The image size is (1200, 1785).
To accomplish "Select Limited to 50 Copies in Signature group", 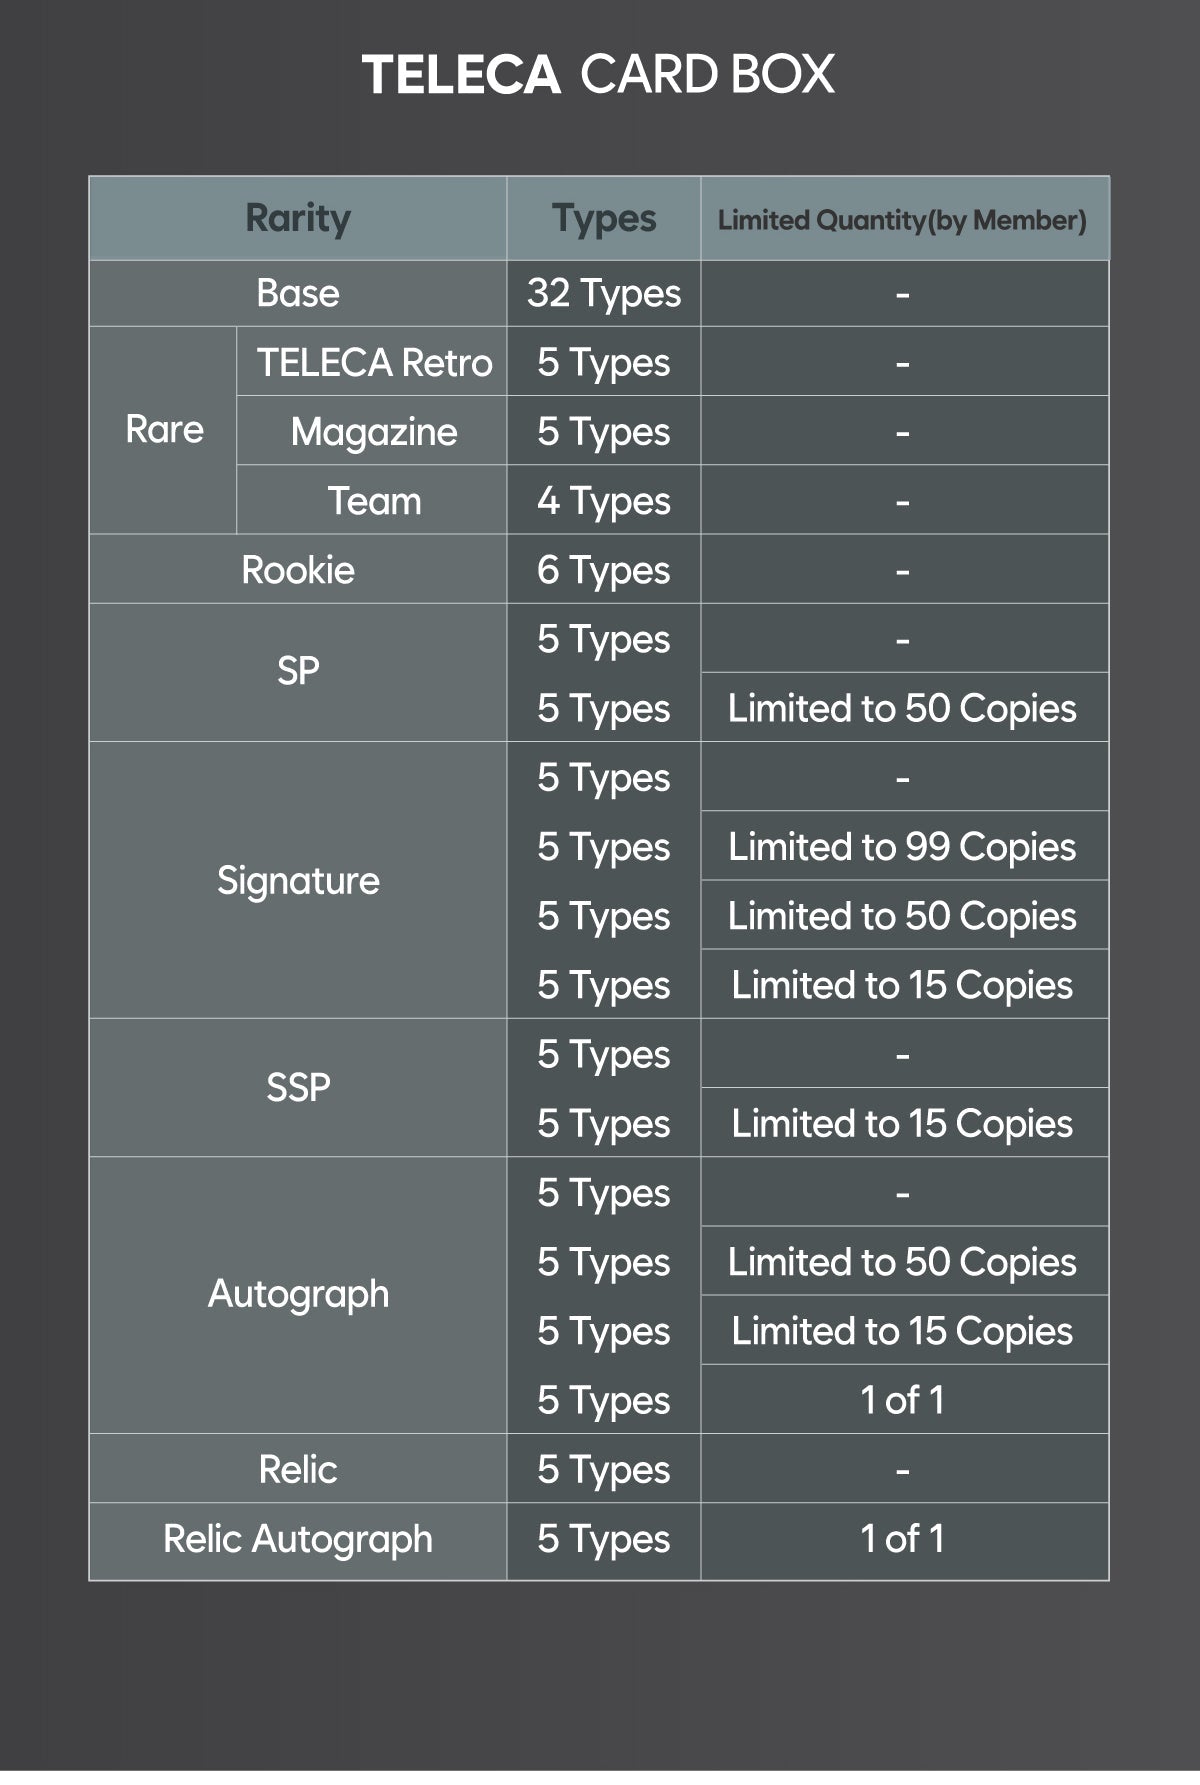I will pos(903,915).
